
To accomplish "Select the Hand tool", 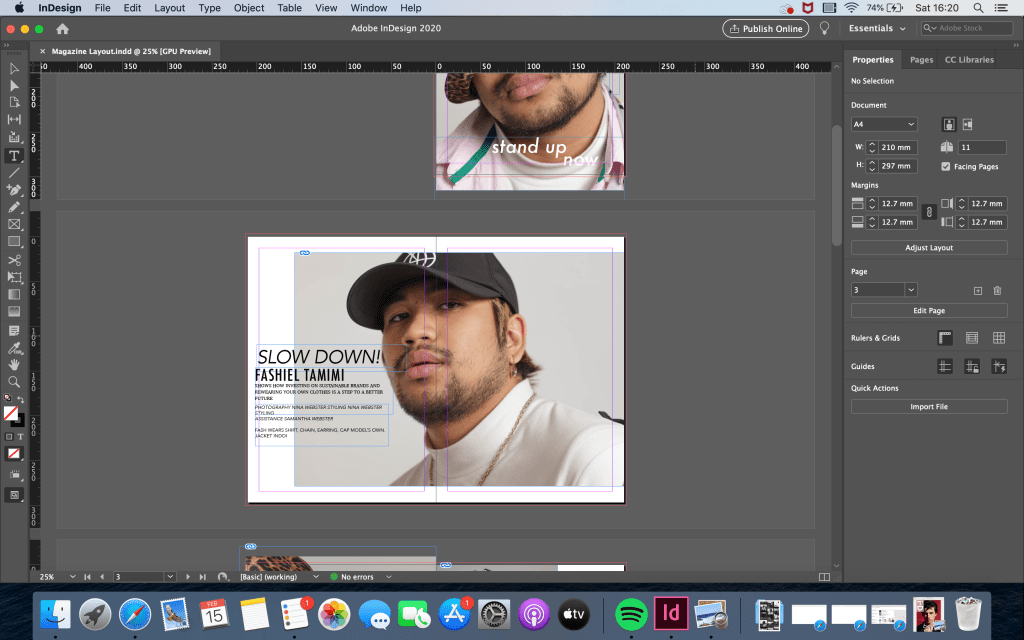I will click(14, 365).
